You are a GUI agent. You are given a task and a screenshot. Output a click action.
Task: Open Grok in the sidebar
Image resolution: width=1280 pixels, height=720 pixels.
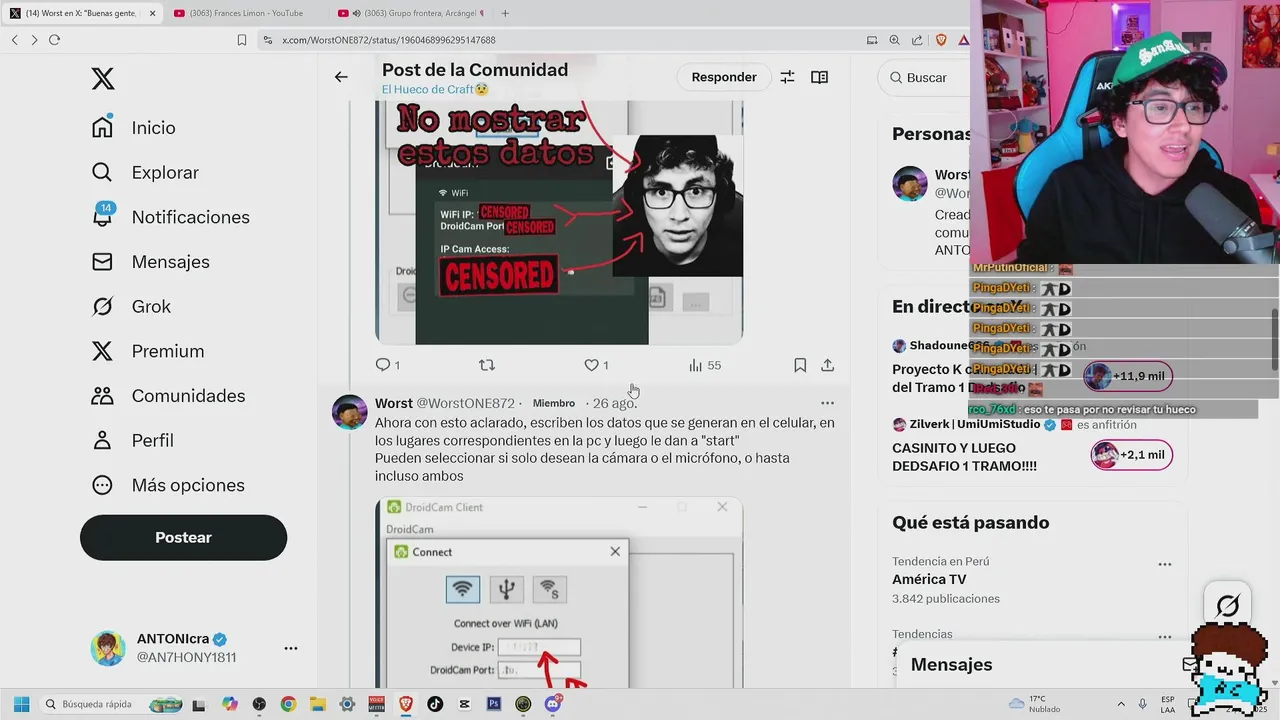(x=131, y=307)
